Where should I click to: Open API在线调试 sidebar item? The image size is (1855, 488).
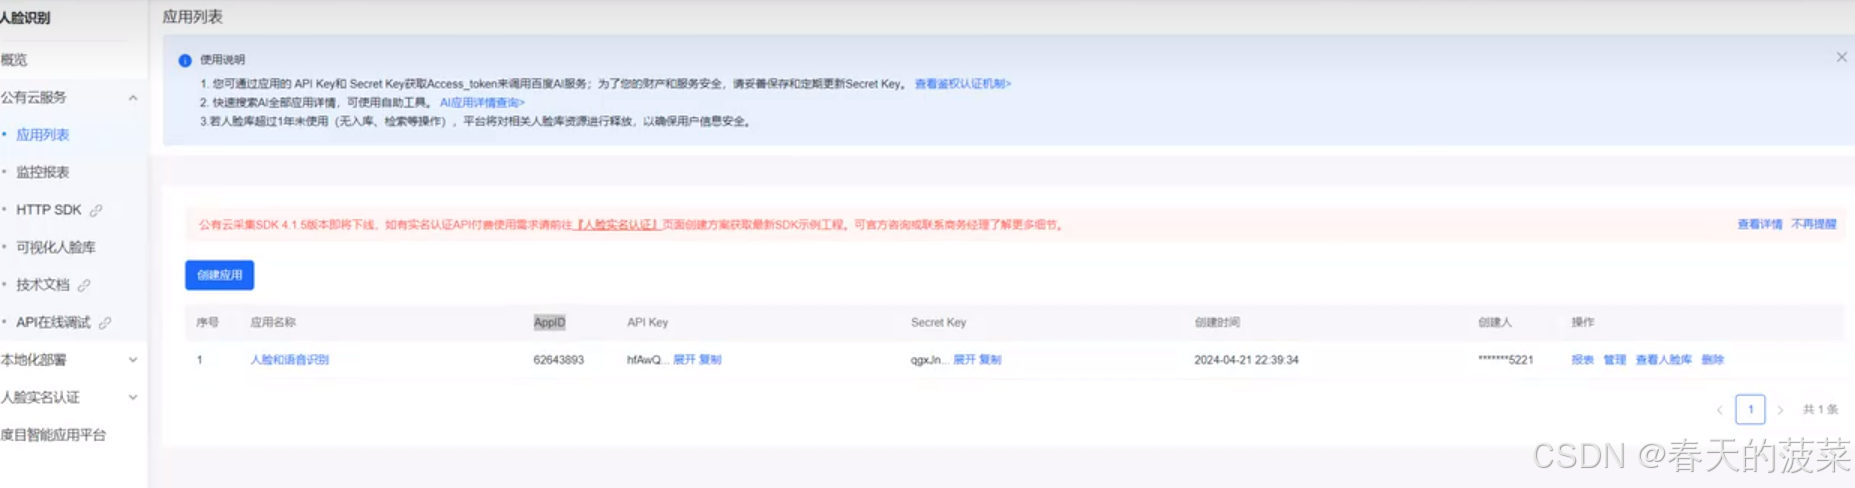click(53, 322)
